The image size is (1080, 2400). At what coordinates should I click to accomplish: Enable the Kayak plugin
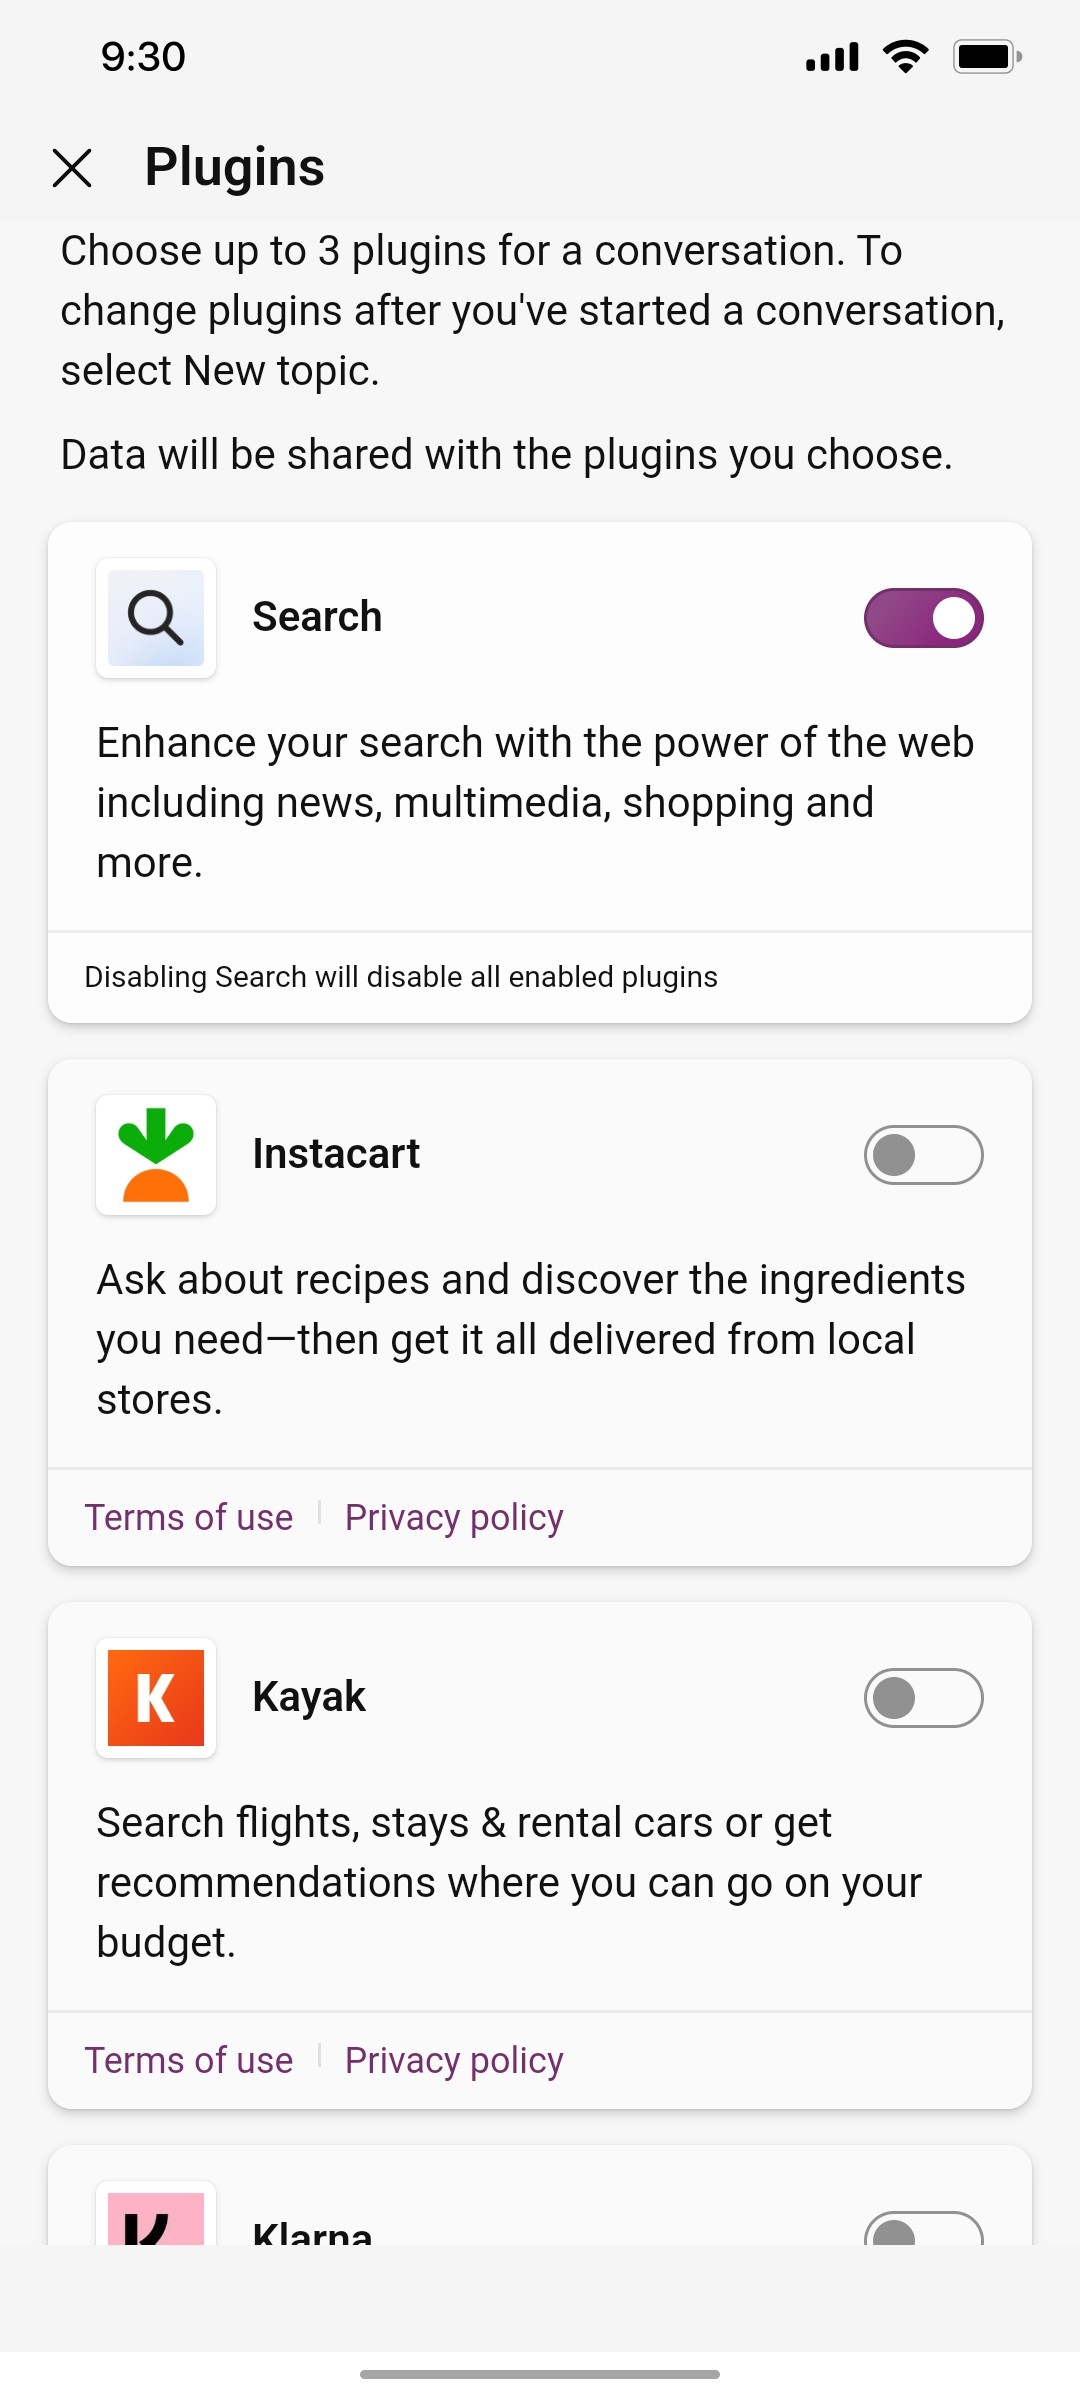[x=923, y=1697]
